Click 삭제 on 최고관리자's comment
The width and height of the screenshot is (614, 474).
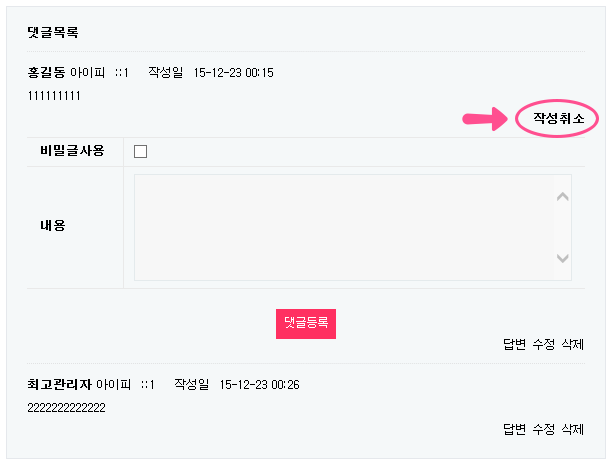point(572,429)
